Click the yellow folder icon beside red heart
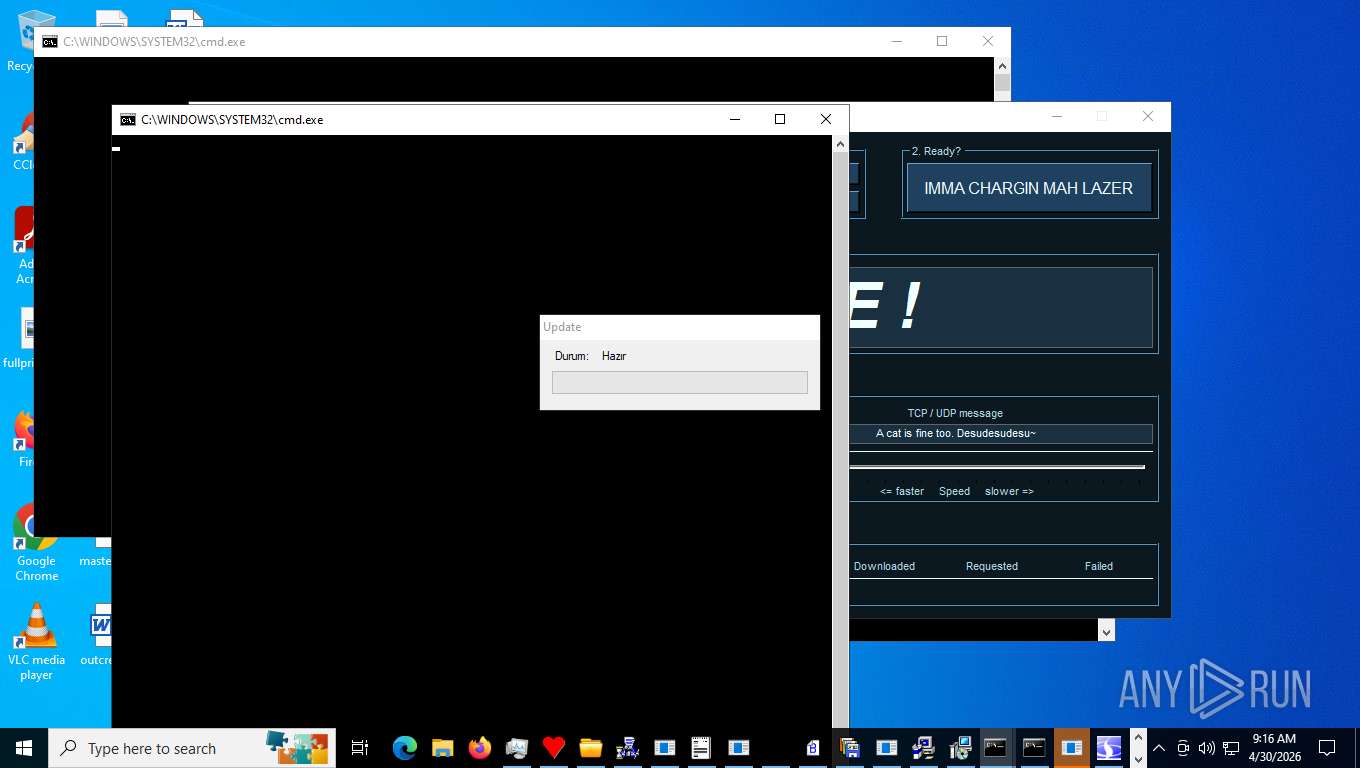 coord(591,748)
